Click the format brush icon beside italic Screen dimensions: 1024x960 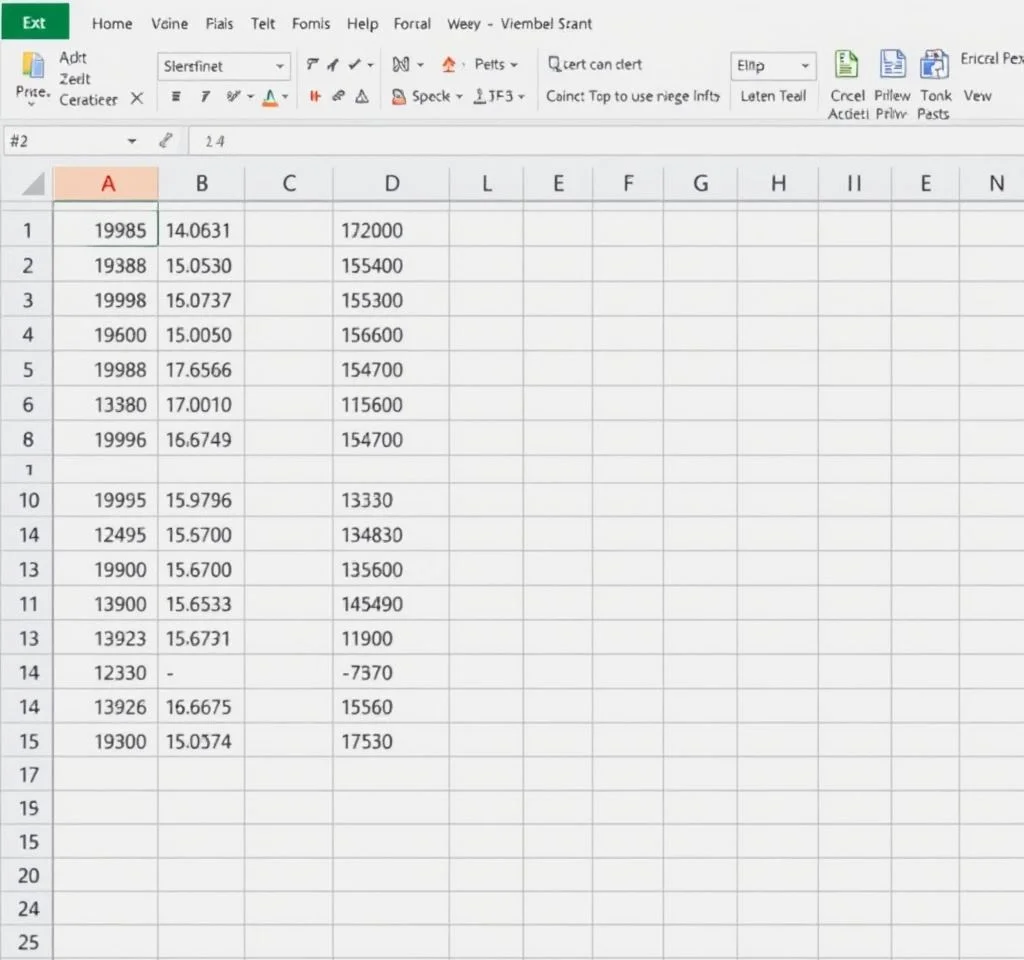(232, 97)
